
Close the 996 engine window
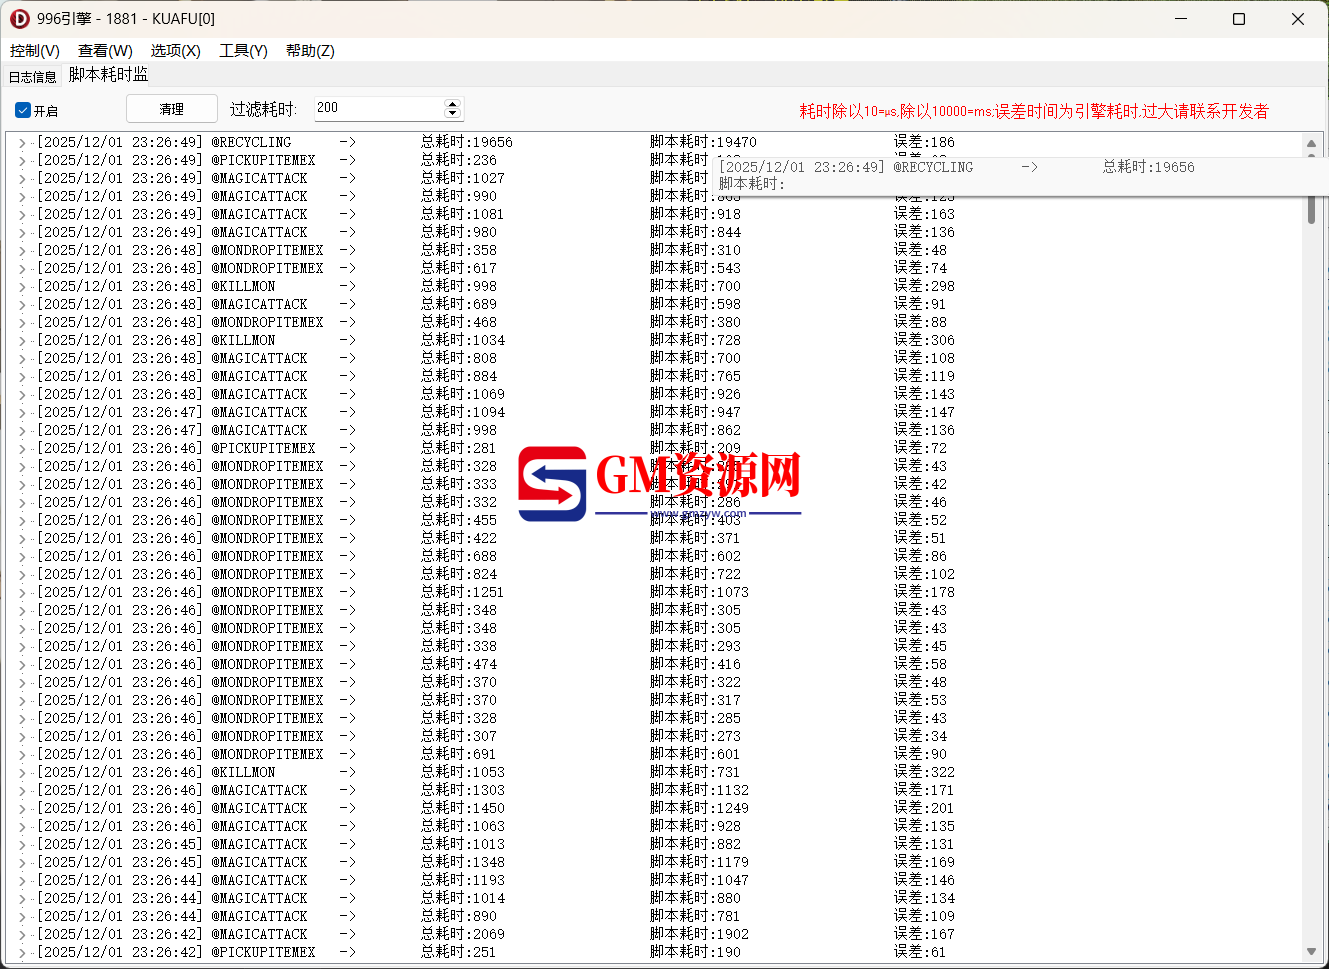click(1298, 19)
